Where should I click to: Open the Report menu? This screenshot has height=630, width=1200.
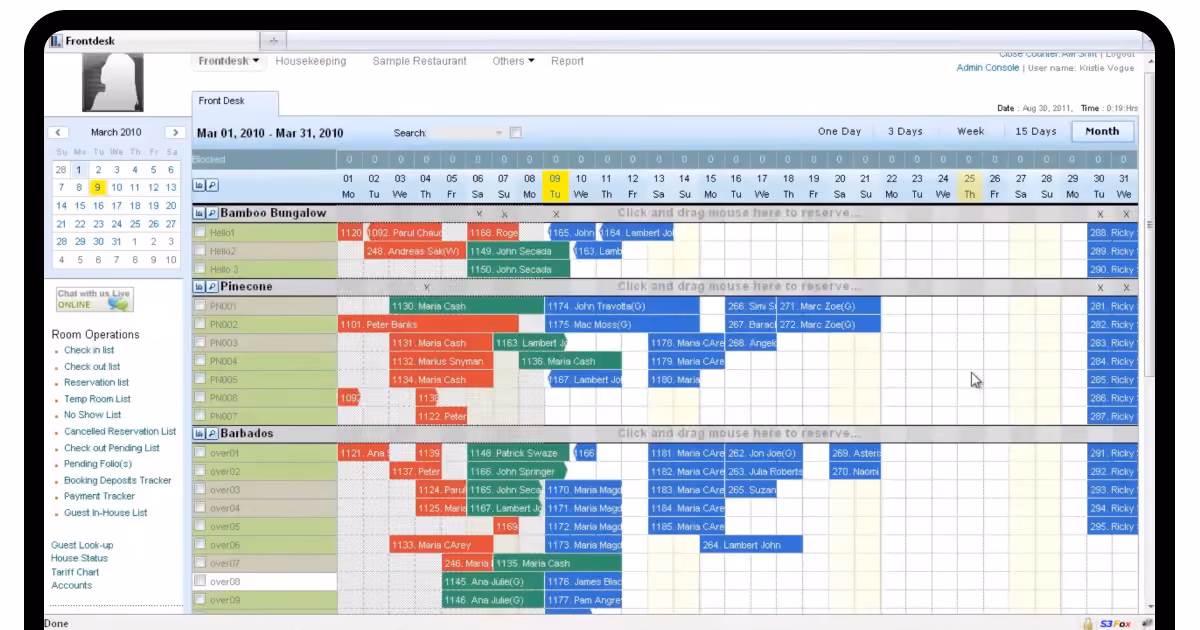click(567, 61)
